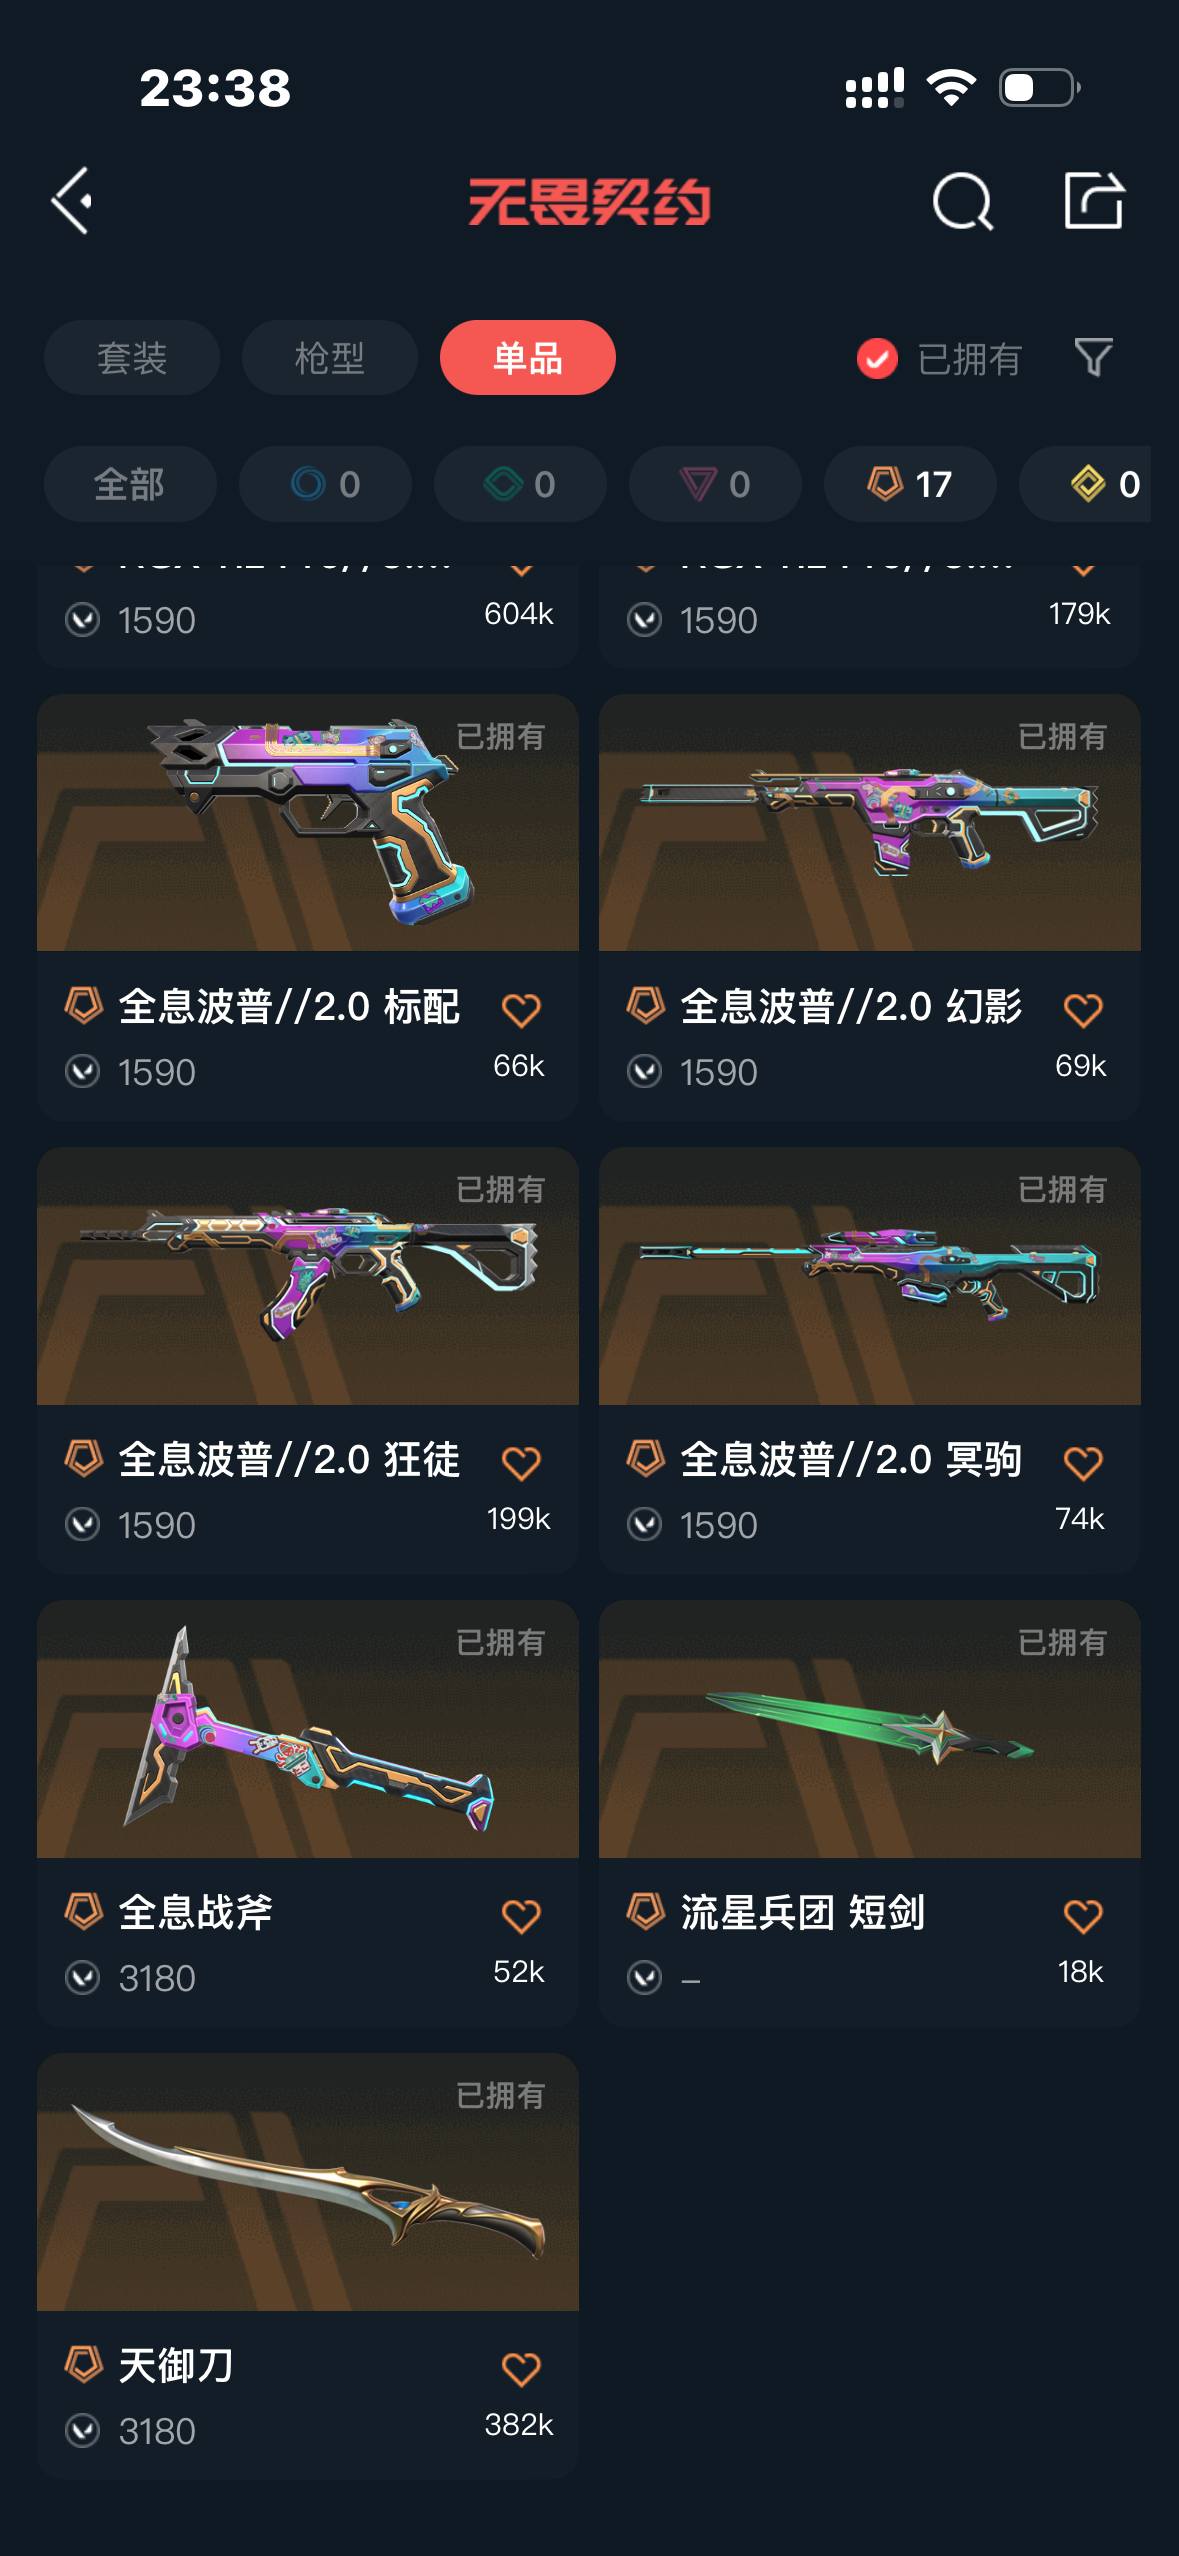This screenshot has width=1179, height=2556.
Task: Open the 全息战斧 axe thumbnail
Action: pyautogui.click(x=308, y=1729)
